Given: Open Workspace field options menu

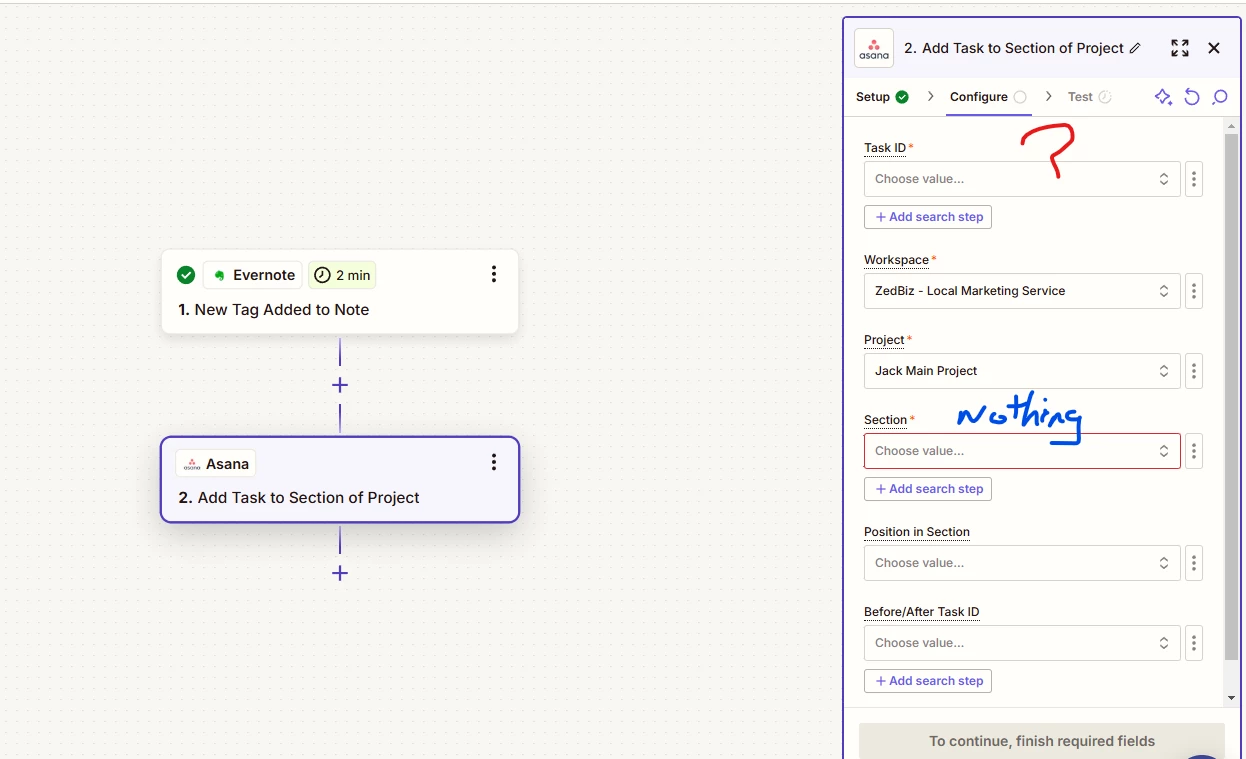Looking at the screenshot, I should (1194, 291).
